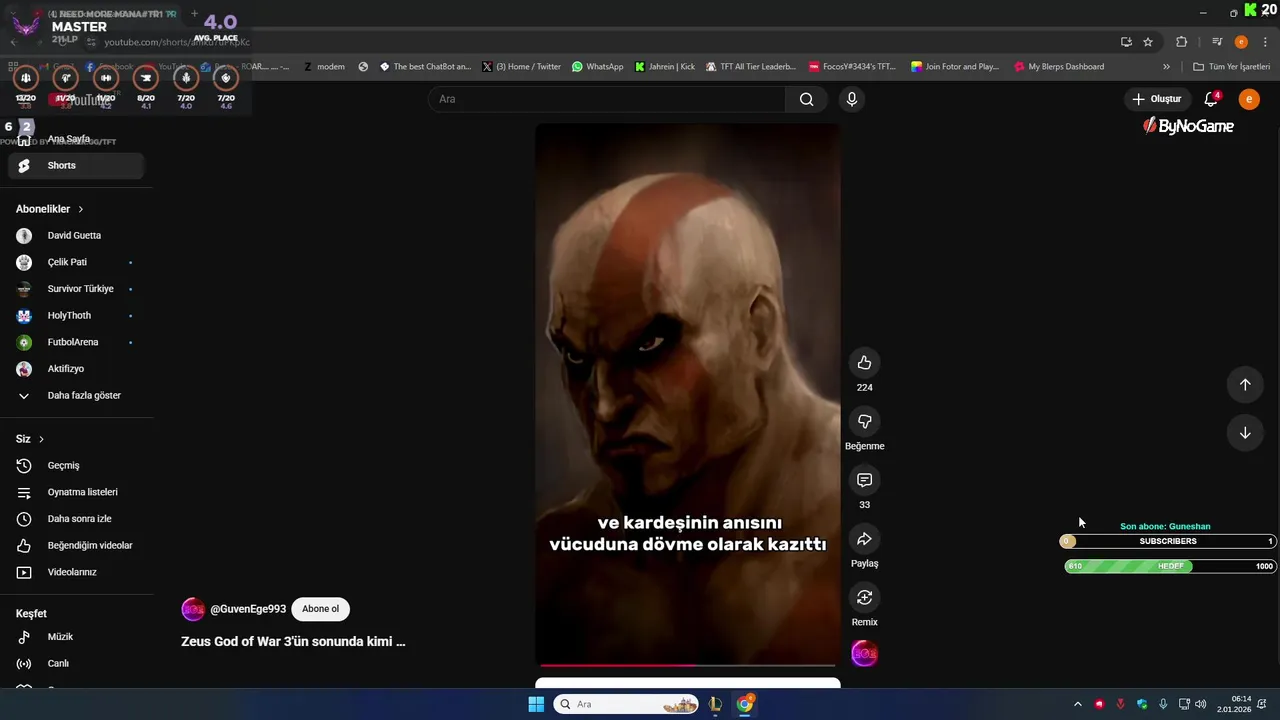Select Shorts in the sidebar
This screenshot has width=1280, height=720.
(76, 166)
